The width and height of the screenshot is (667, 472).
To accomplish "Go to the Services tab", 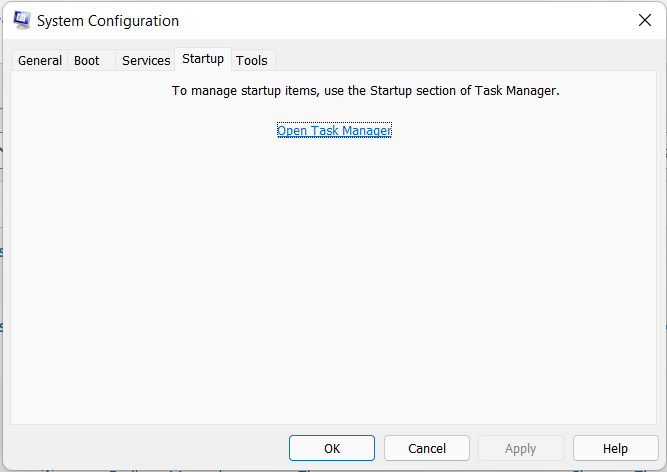I will pos(146,60).
